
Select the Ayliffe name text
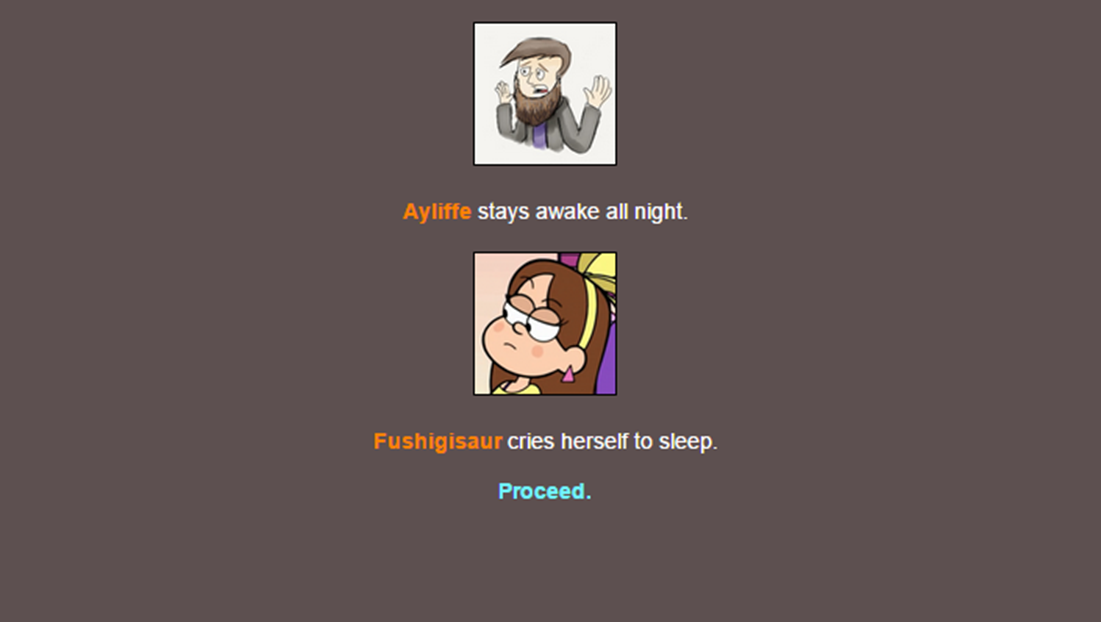click(x=437, y=211)
